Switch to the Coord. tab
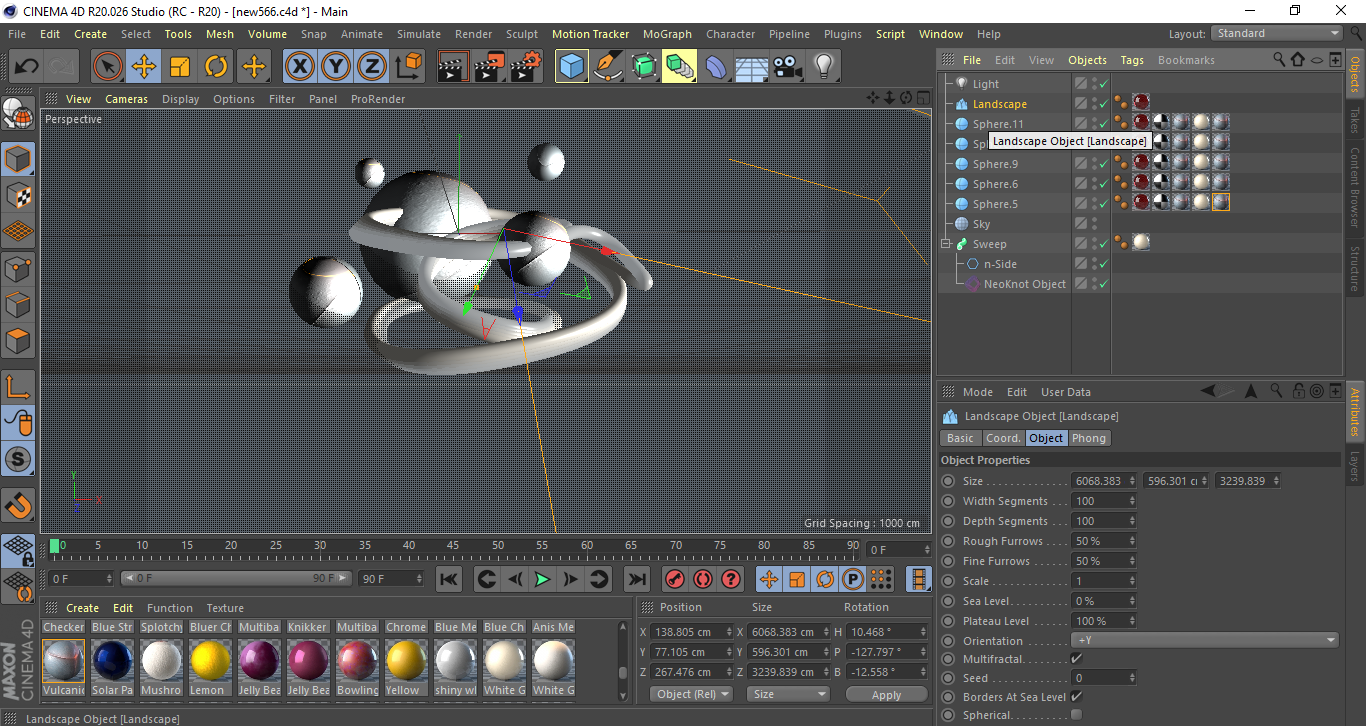Viewport: 1366px width, 726px height. [x=1003, y=438]
